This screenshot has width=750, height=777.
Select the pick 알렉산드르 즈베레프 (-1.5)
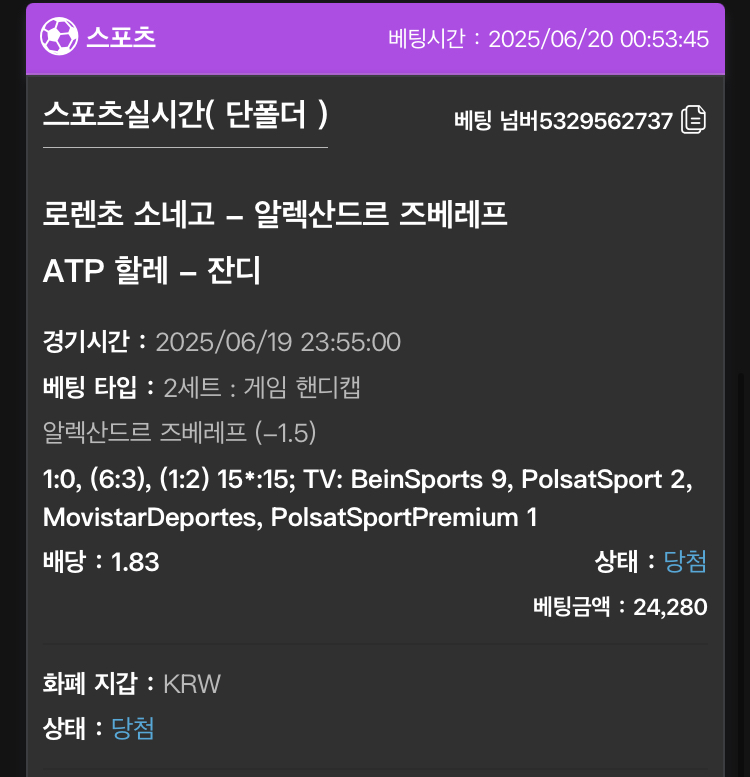click(179, 432)
